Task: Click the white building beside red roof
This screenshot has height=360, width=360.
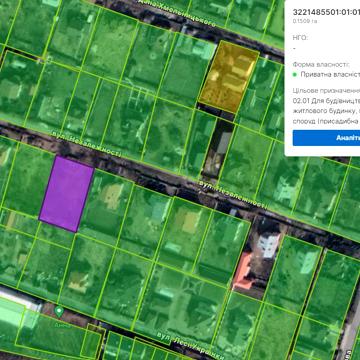Action: coord(269,245)
